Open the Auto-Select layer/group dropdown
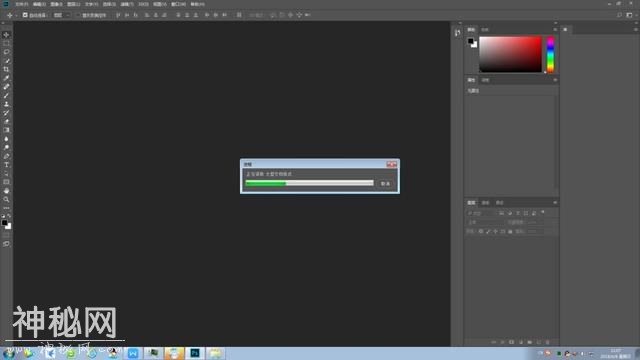 coord(62,15)
